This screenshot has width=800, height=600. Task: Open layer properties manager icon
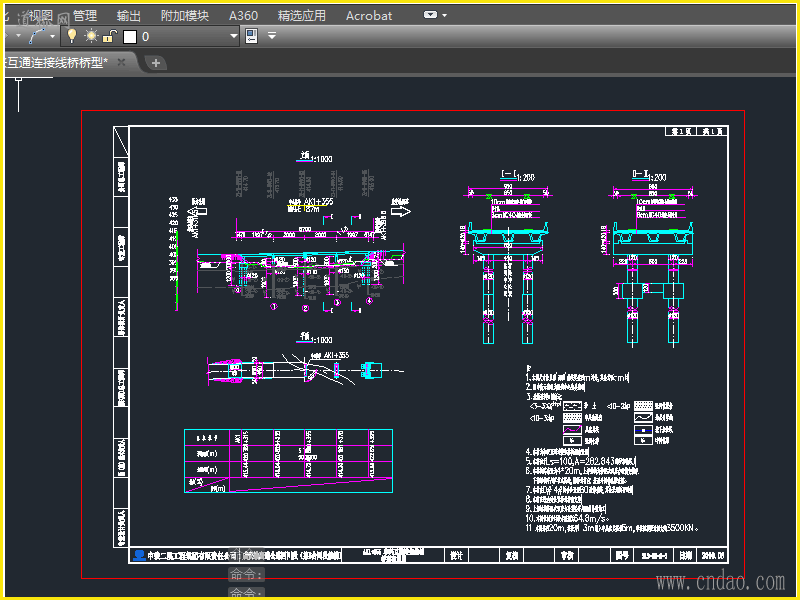click(x=251, y=36)
